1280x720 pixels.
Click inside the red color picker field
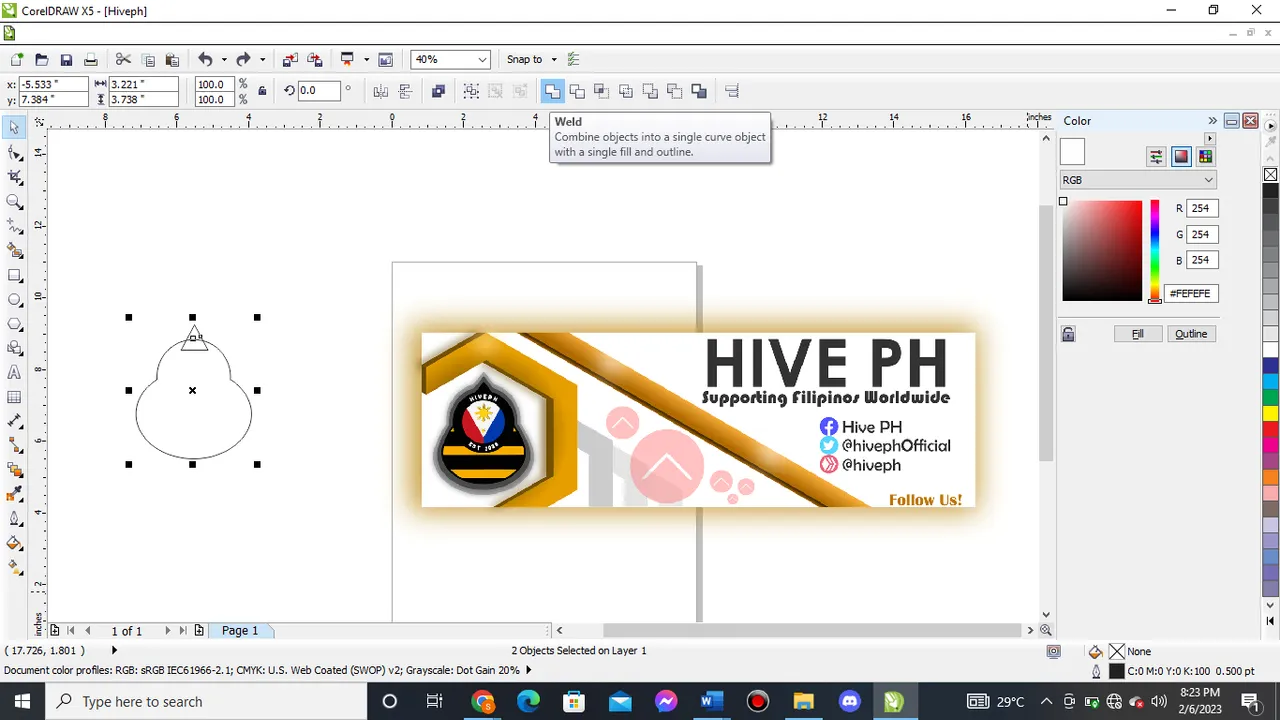(x=1102, y=250)
